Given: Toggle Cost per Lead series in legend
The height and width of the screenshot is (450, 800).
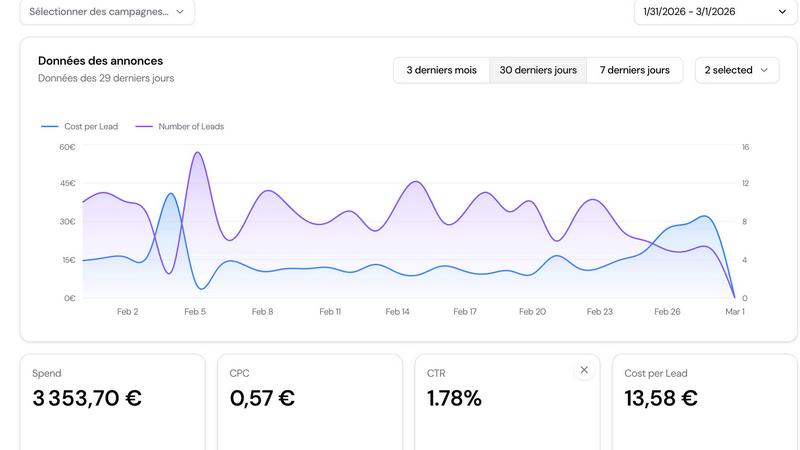Looking at the screenshot, I should [x=90, y=127].
